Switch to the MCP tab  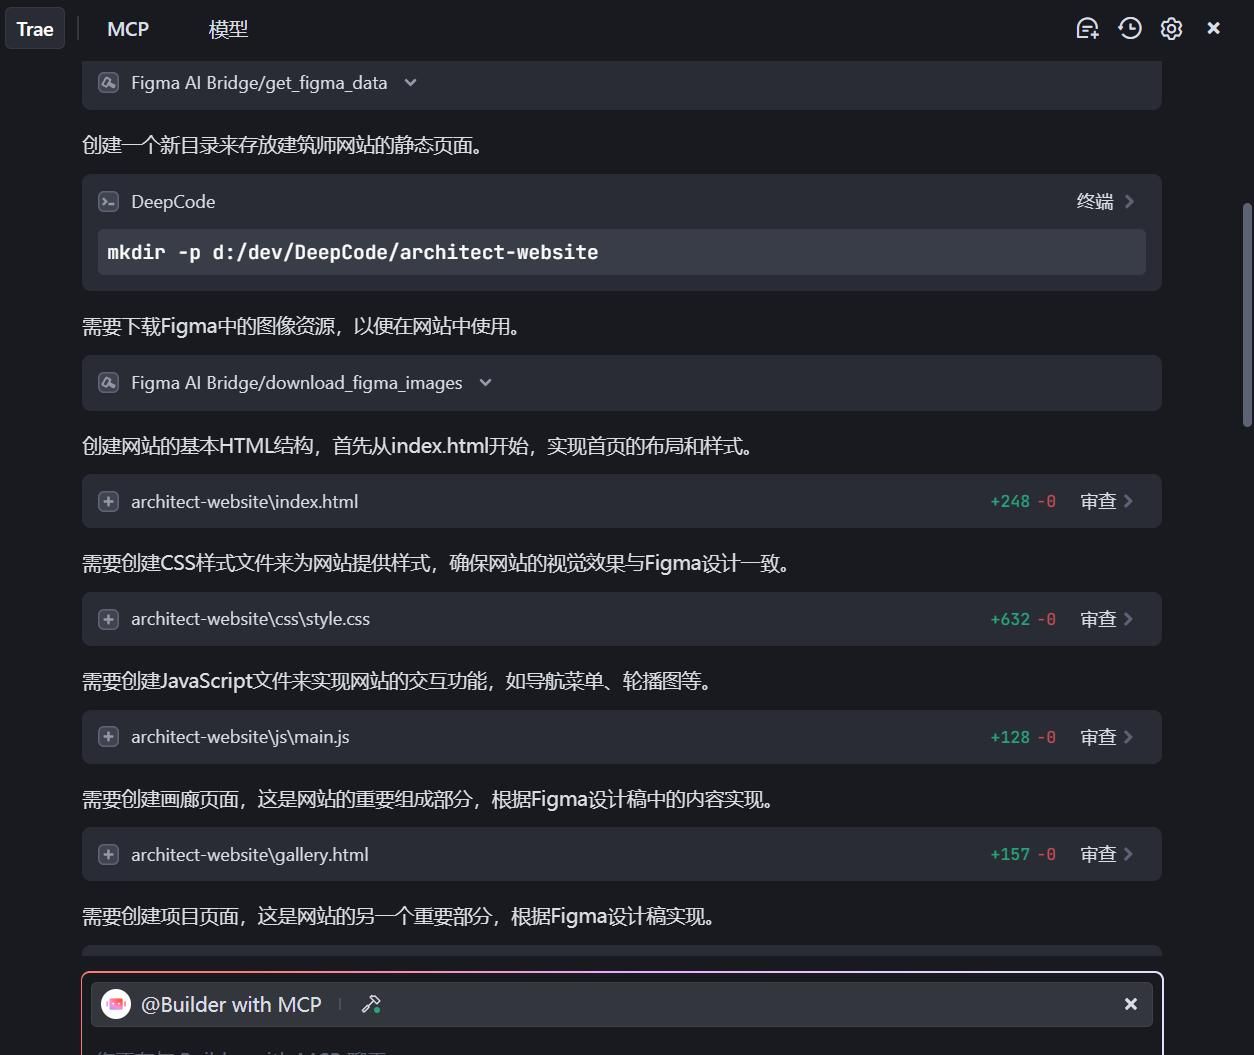(x=127, y=29)
